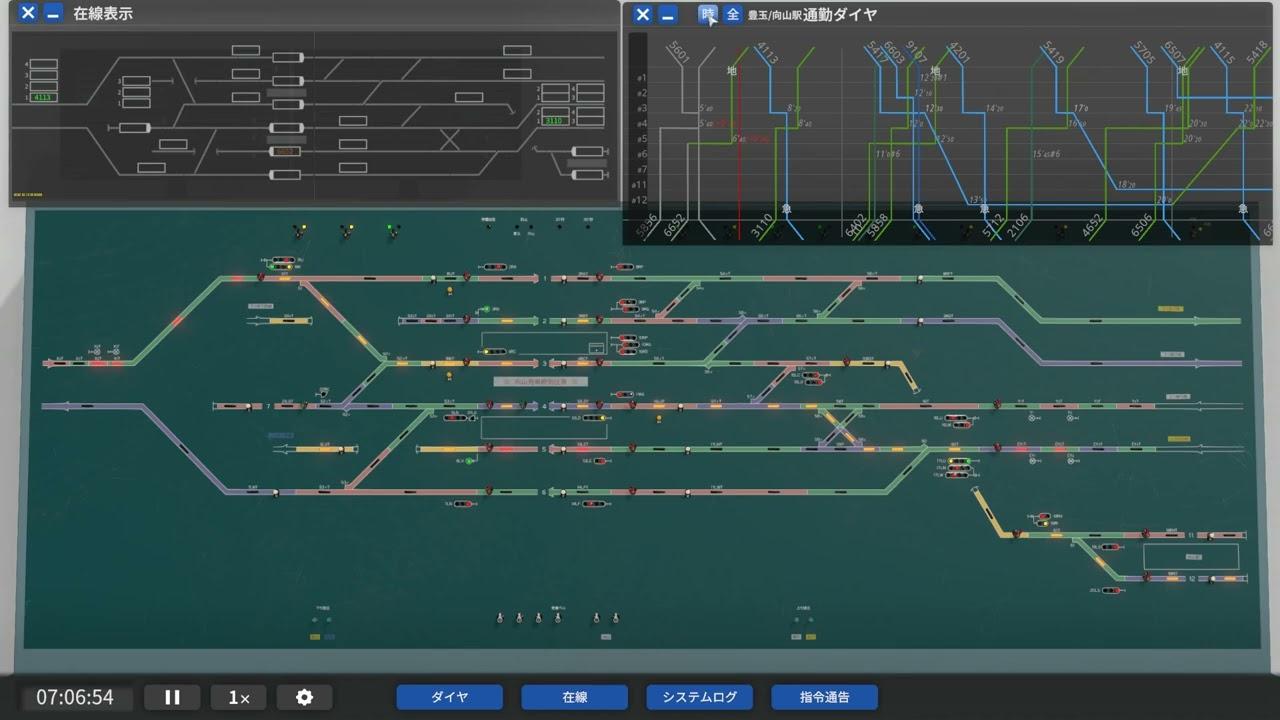The height and width of the screenshot is (720, 1280).
Task: Change the 1× simulation speed
Action: (x=239, y=697)
